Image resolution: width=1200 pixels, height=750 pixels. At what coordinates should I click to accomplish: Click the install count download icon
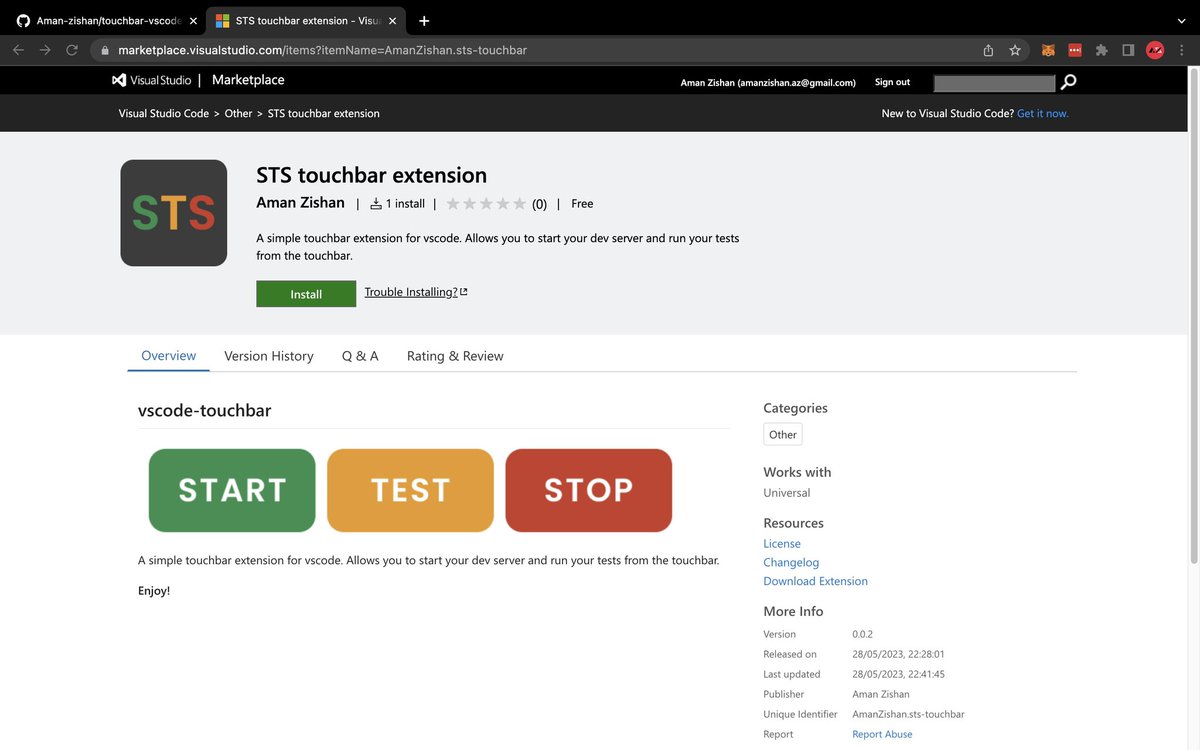pyautogui.click(x=376, y=203)
